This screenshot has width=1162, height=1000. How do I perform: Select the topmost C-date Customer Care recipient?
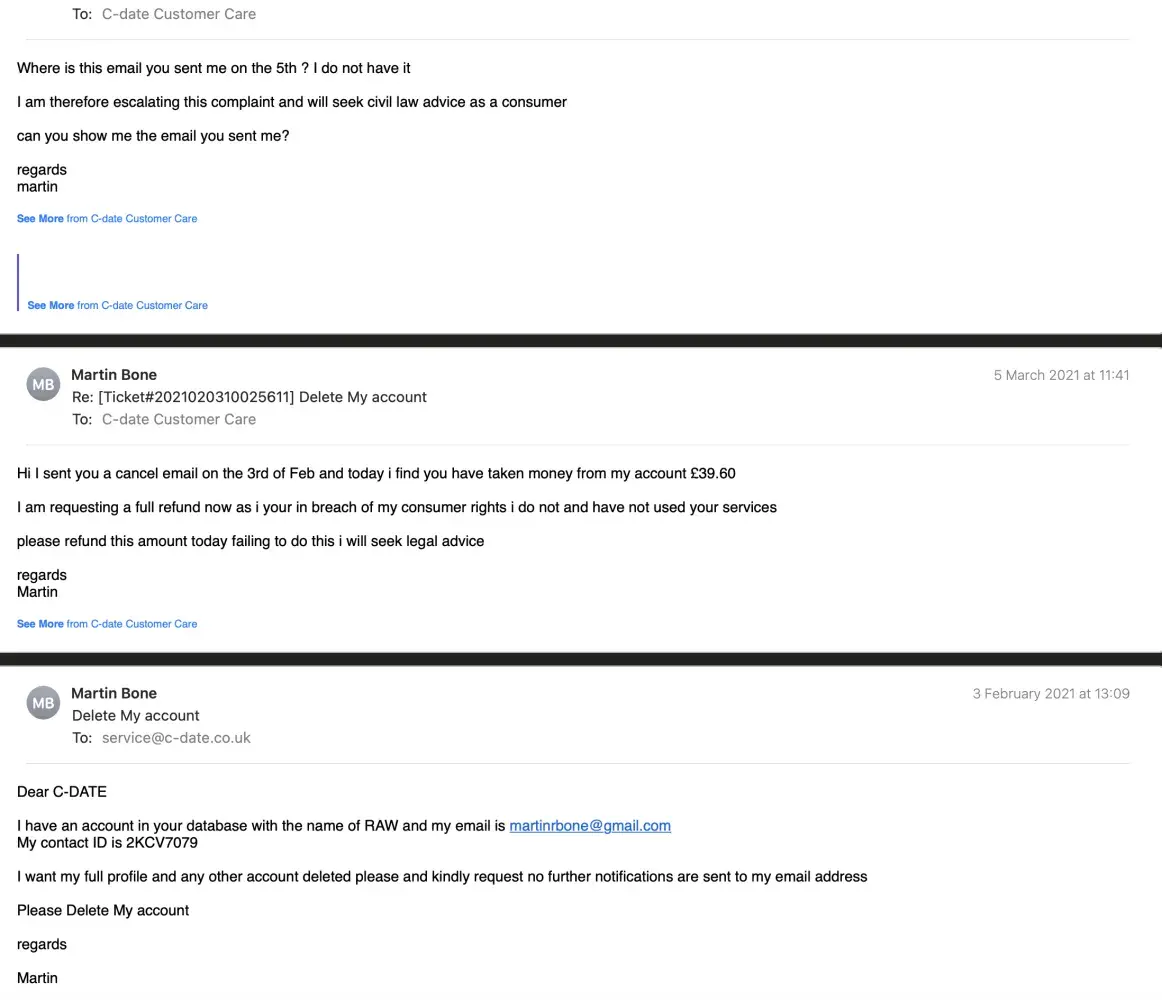point(179,14)
